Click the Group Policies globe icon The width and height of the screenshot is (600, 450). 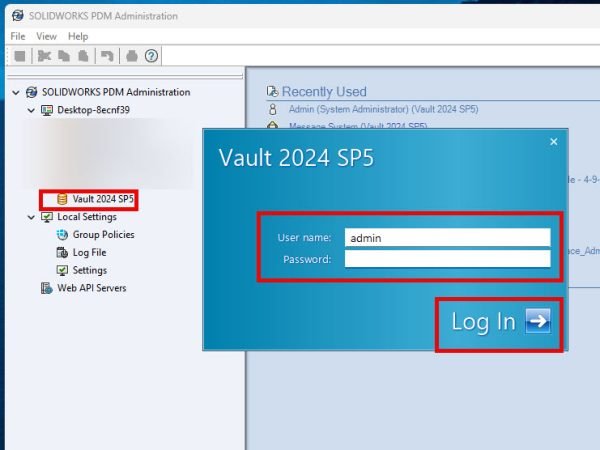62,235
